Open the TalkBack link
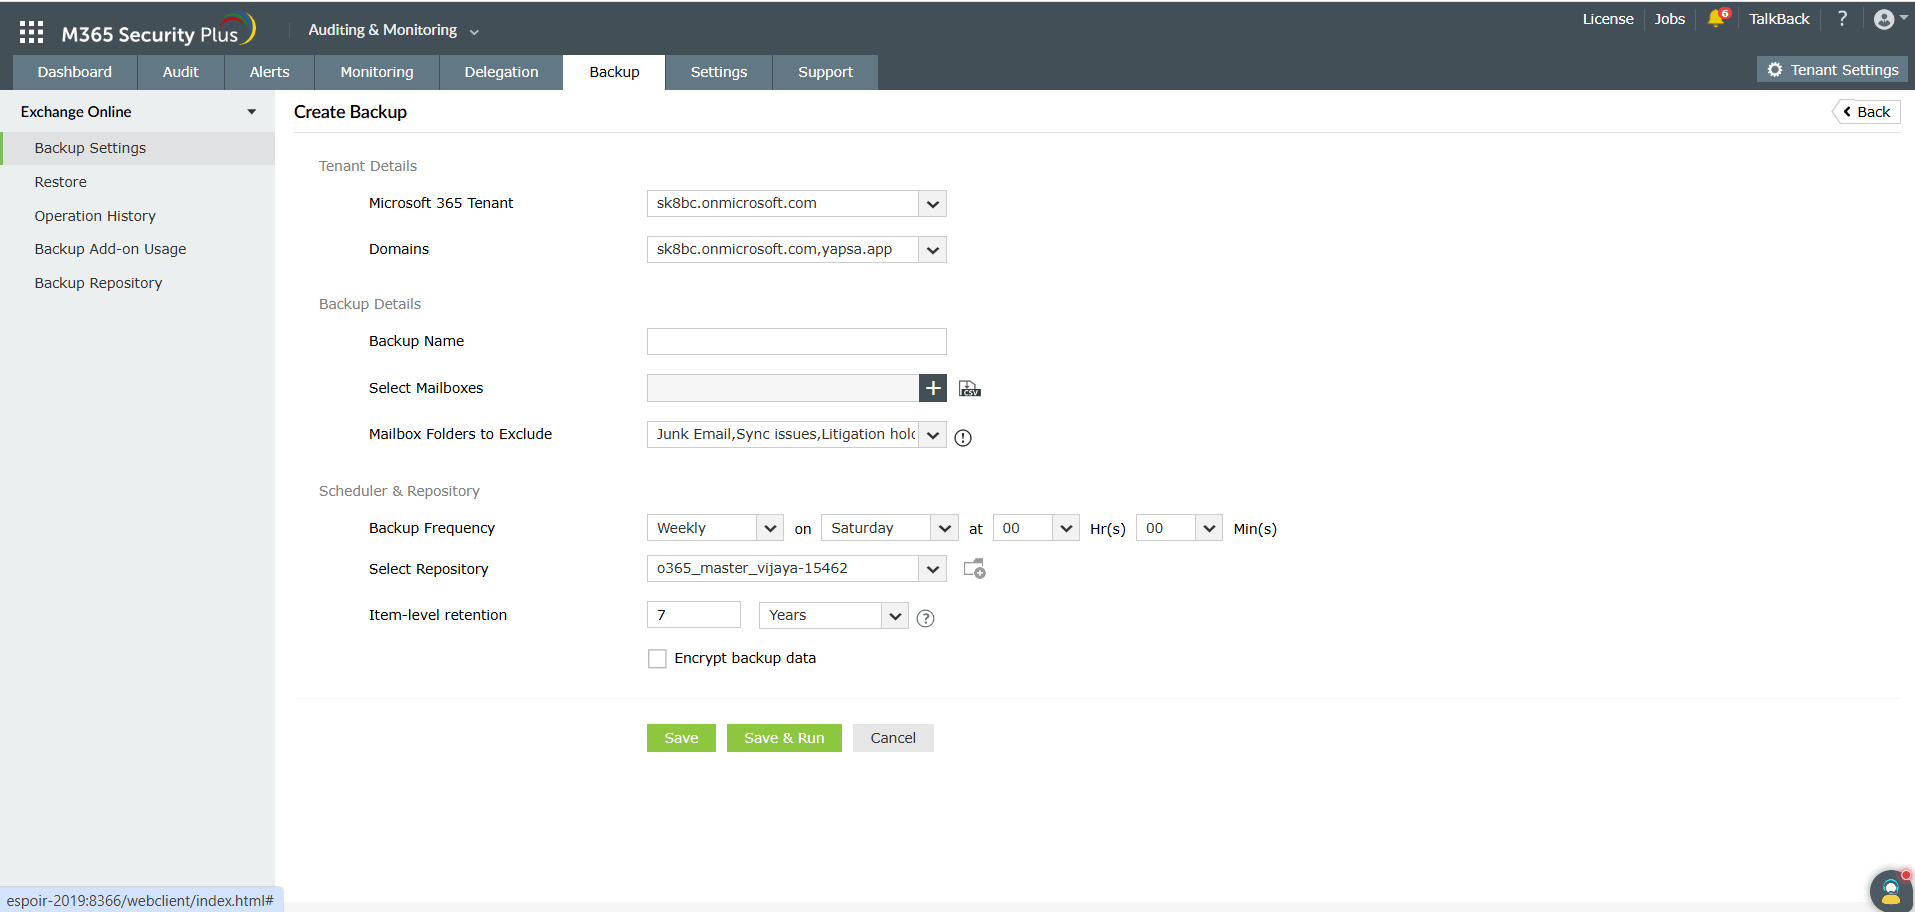This screenshot has height=912, width=1915. pyautogui.click(x=1779, y=19)
